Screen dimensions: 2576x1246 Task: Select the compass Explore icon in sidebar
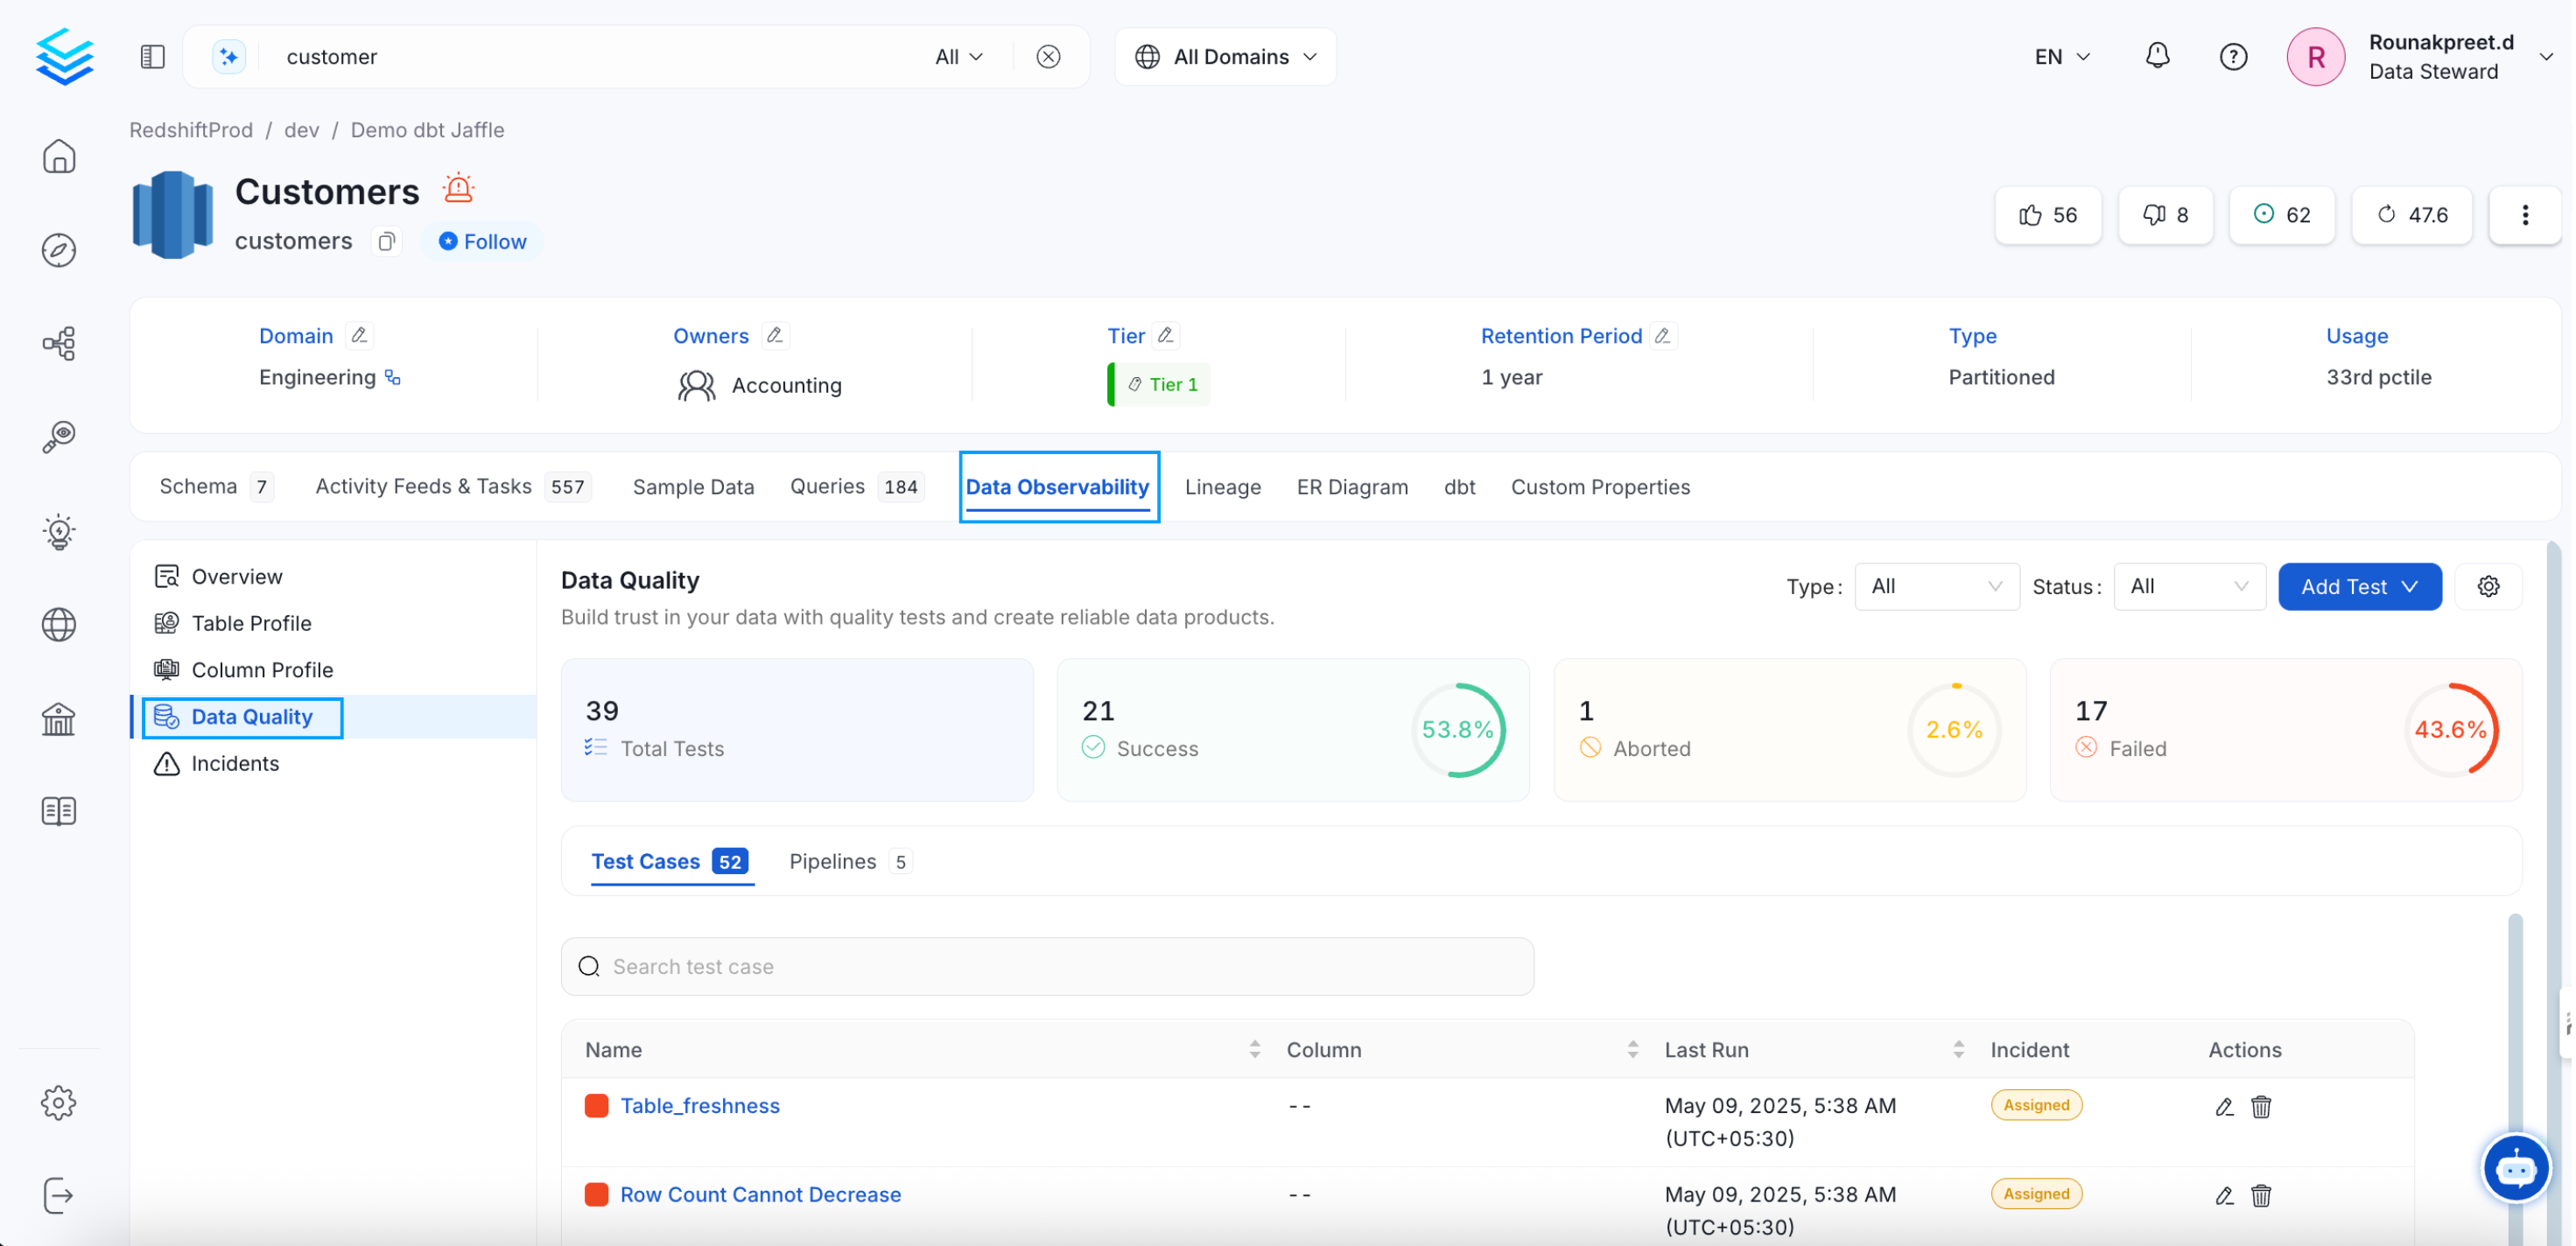pos(59,251)
